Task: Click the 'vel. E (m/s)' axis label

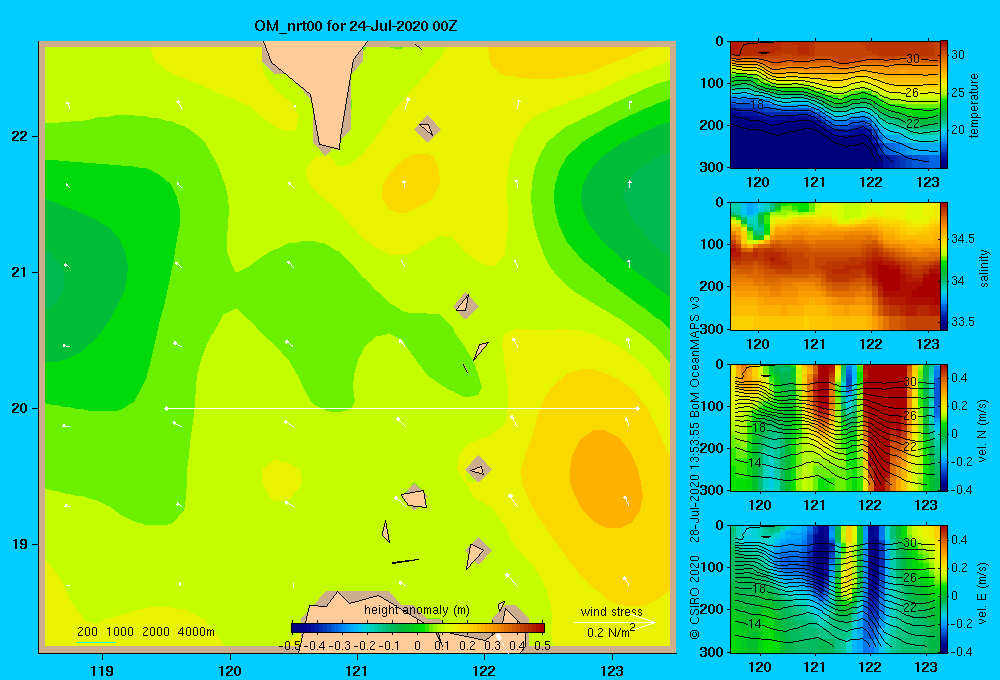Action: point(983,592)
